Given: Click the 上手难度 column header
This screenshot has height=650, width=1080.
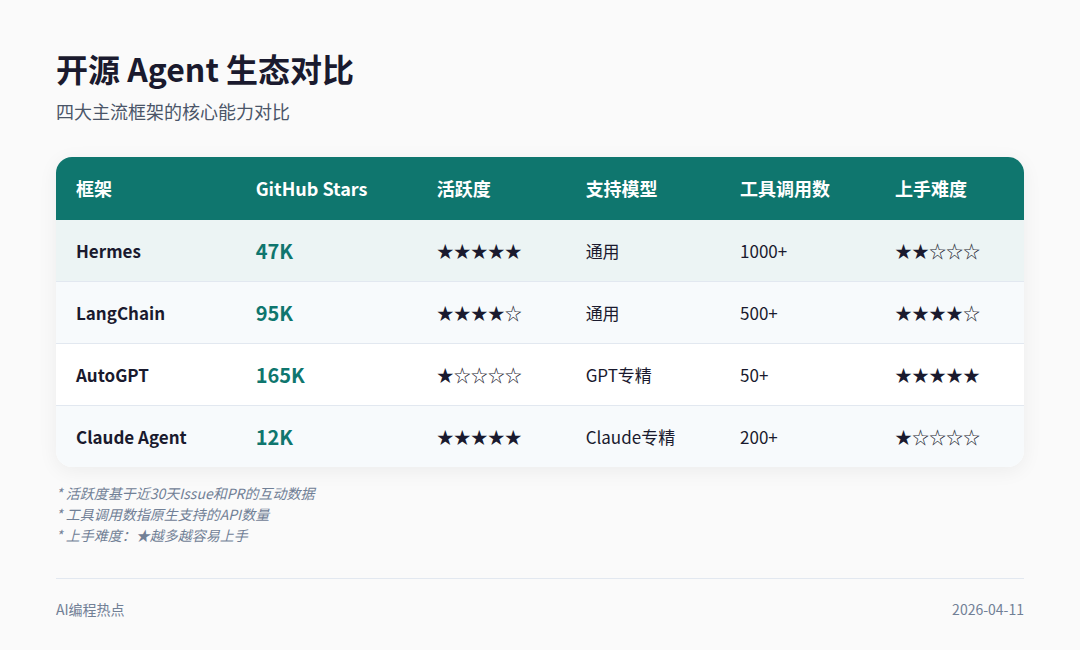Looking at the screenshot, I should tap(931, 189).
